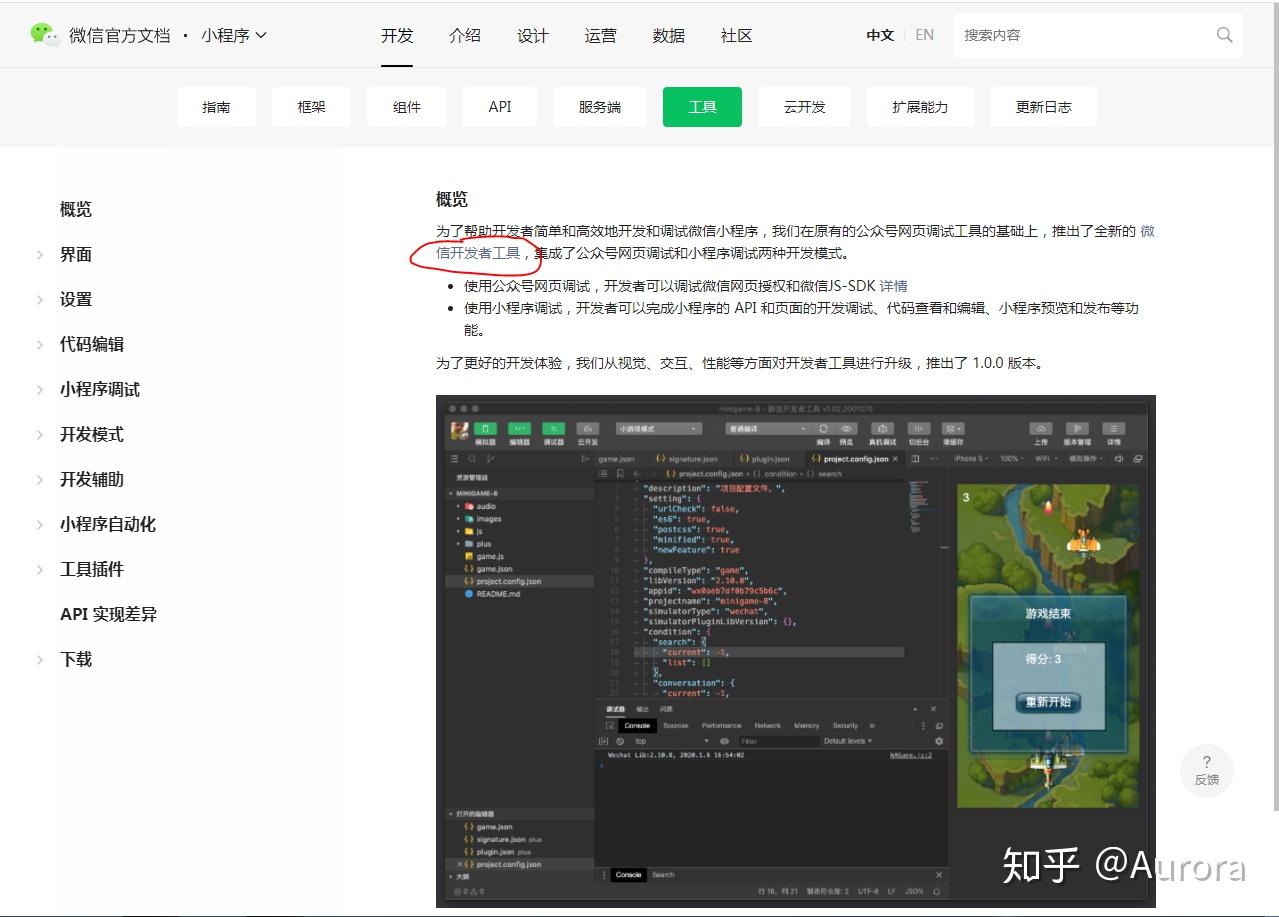
Task: Expand the images folder in file tree
Action: click(482, 519)
